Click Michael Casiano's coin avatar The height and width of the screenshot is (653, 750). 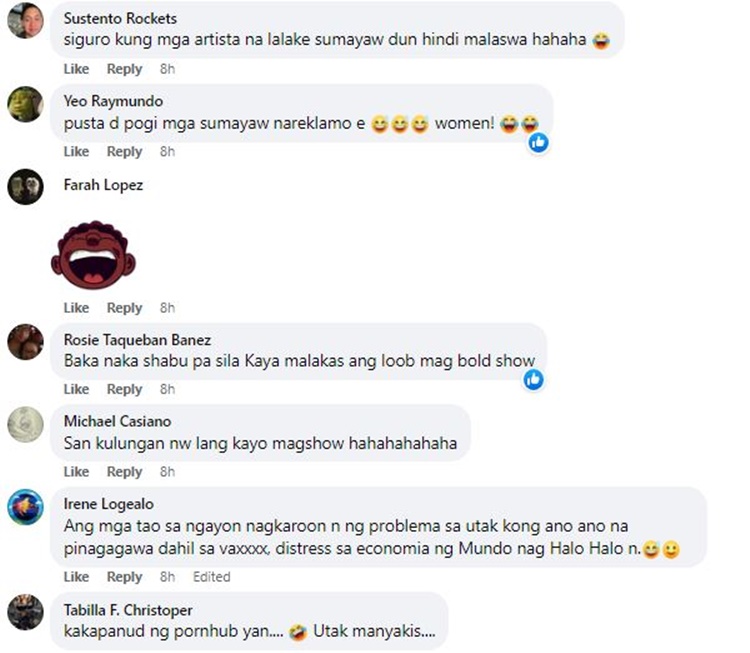25,424
